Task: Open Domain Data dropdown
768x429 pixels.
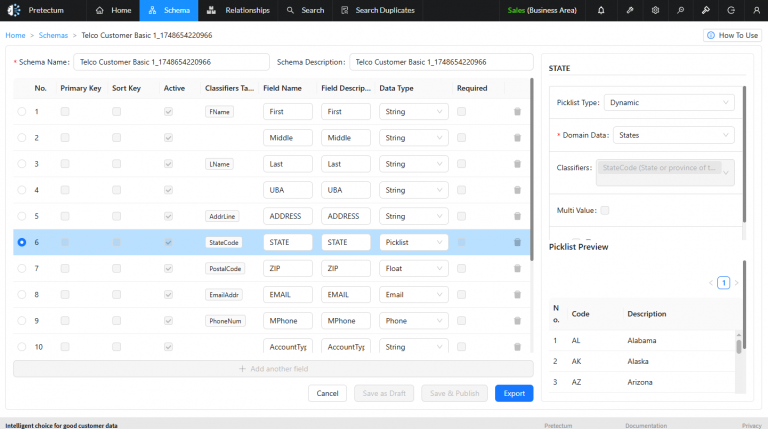Action: click(673, 135)
